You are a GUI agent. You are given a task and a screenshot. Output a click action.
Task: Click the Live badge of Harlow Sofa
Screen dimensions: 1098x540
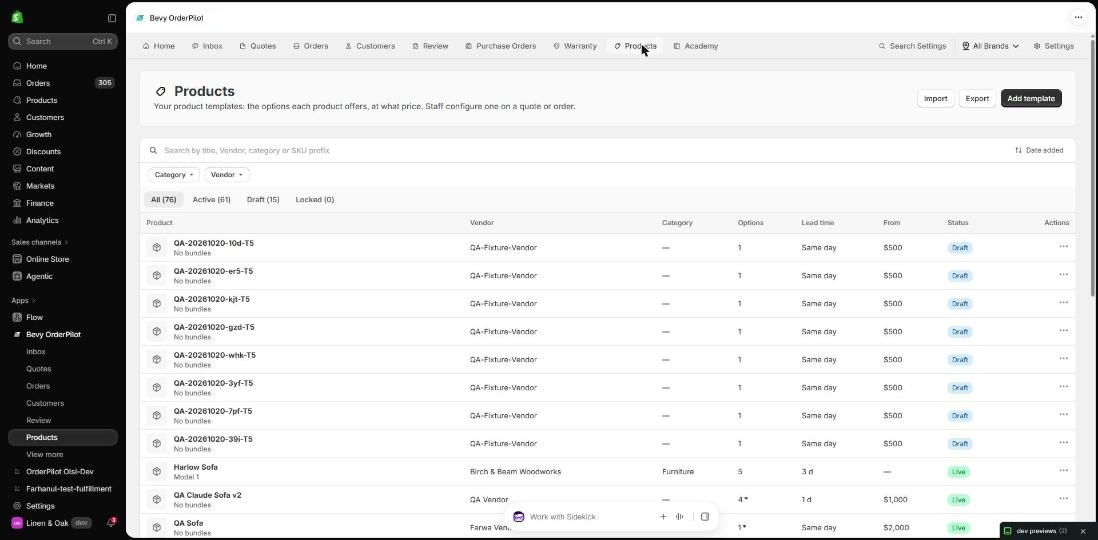(959, 471)
